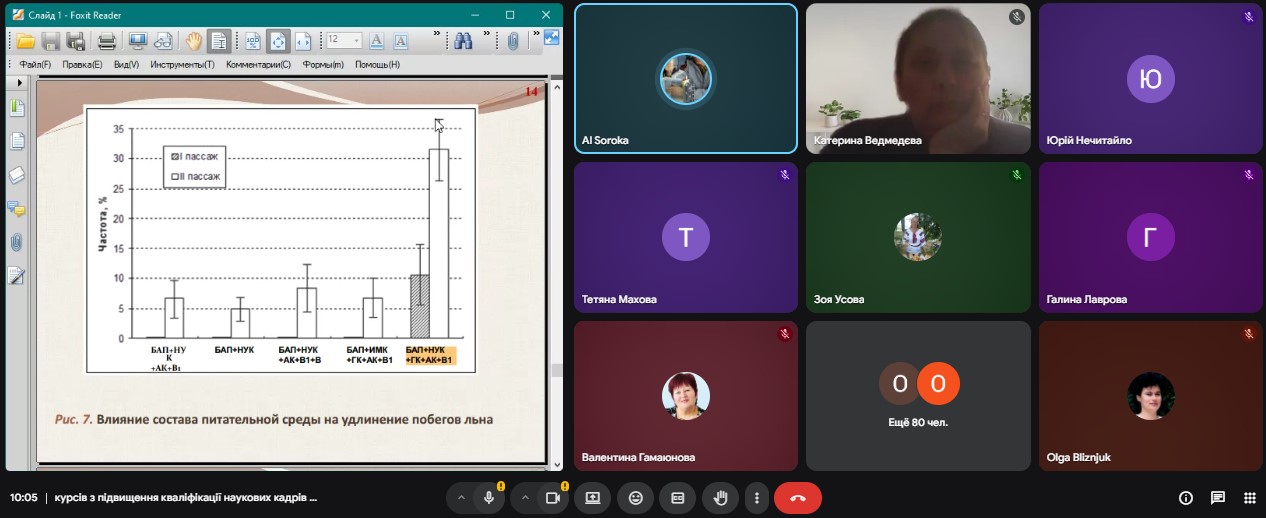The height and width of the screenshot is (518, 1266).
Task: Click the monitor full-screen view icon
Action: [x=138, y=41]
